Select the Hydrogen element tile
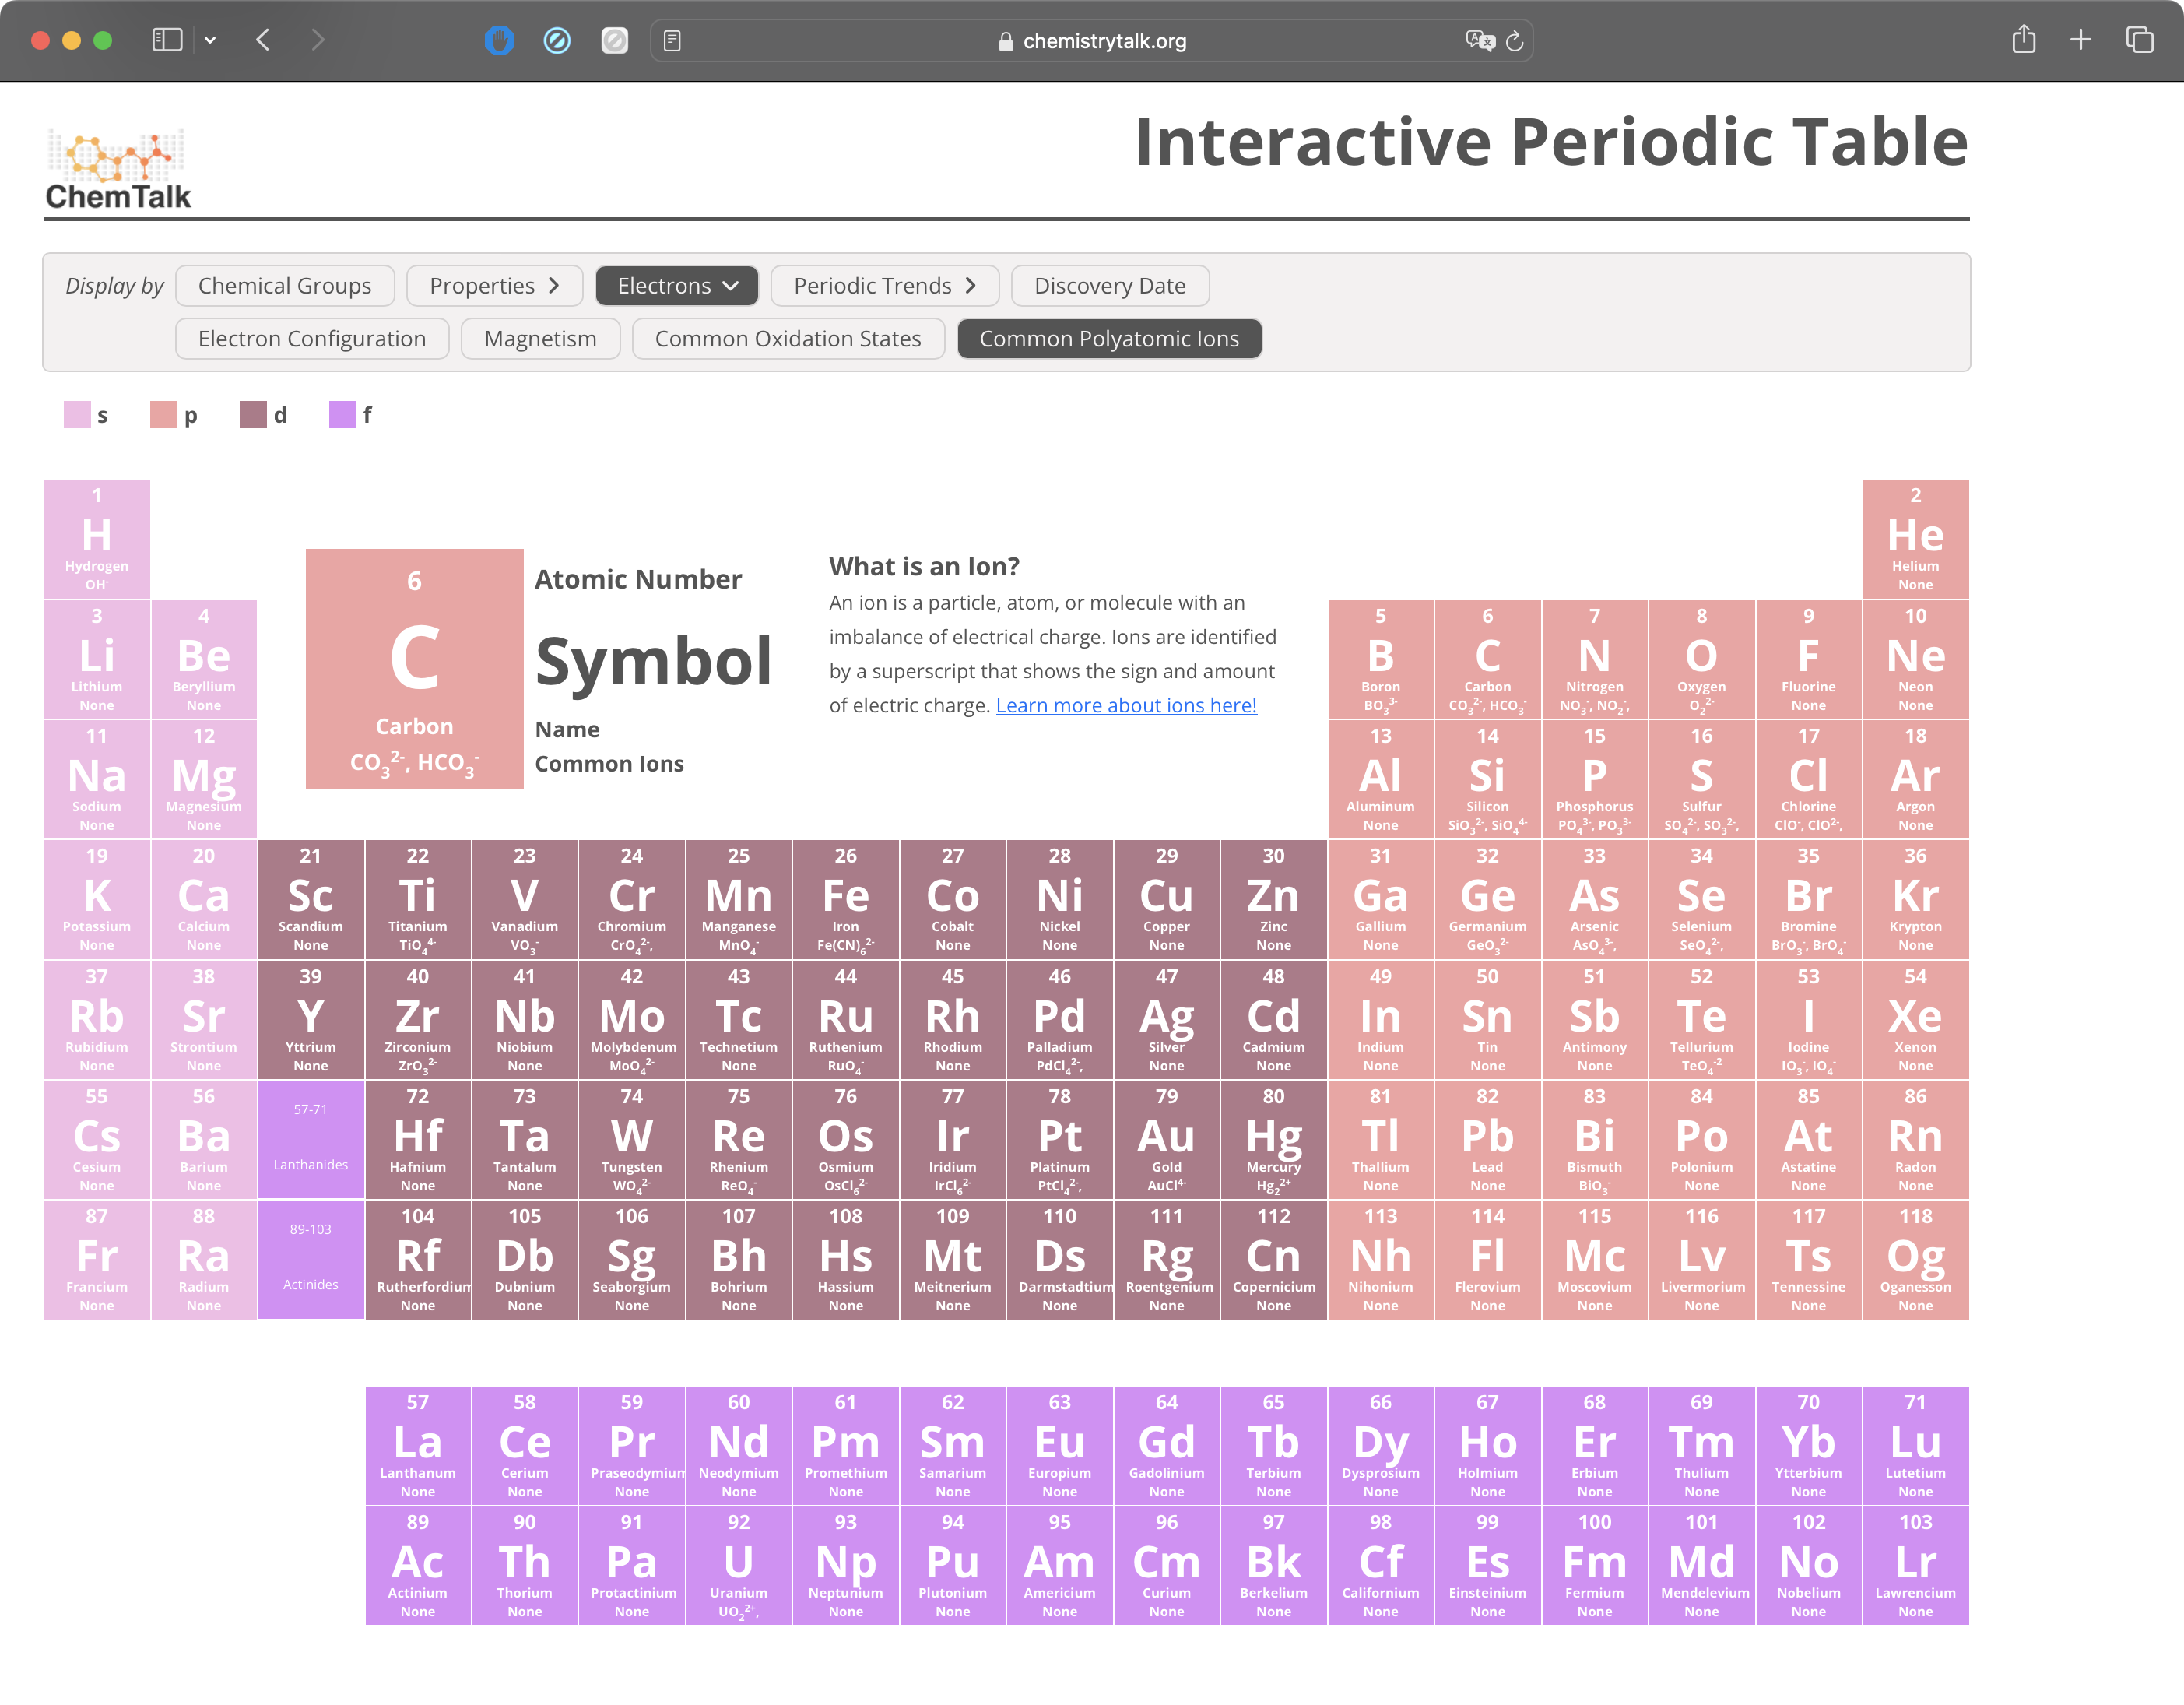 [x=97, y=539]
